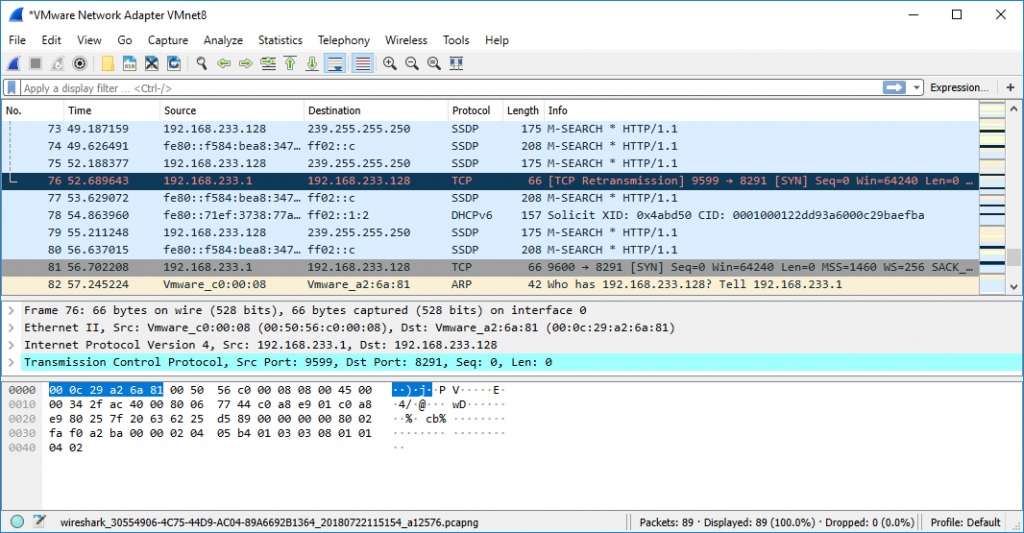The image size is (1024, 533).
Task: Open the Expression dialog
Action: click(959, 88)
